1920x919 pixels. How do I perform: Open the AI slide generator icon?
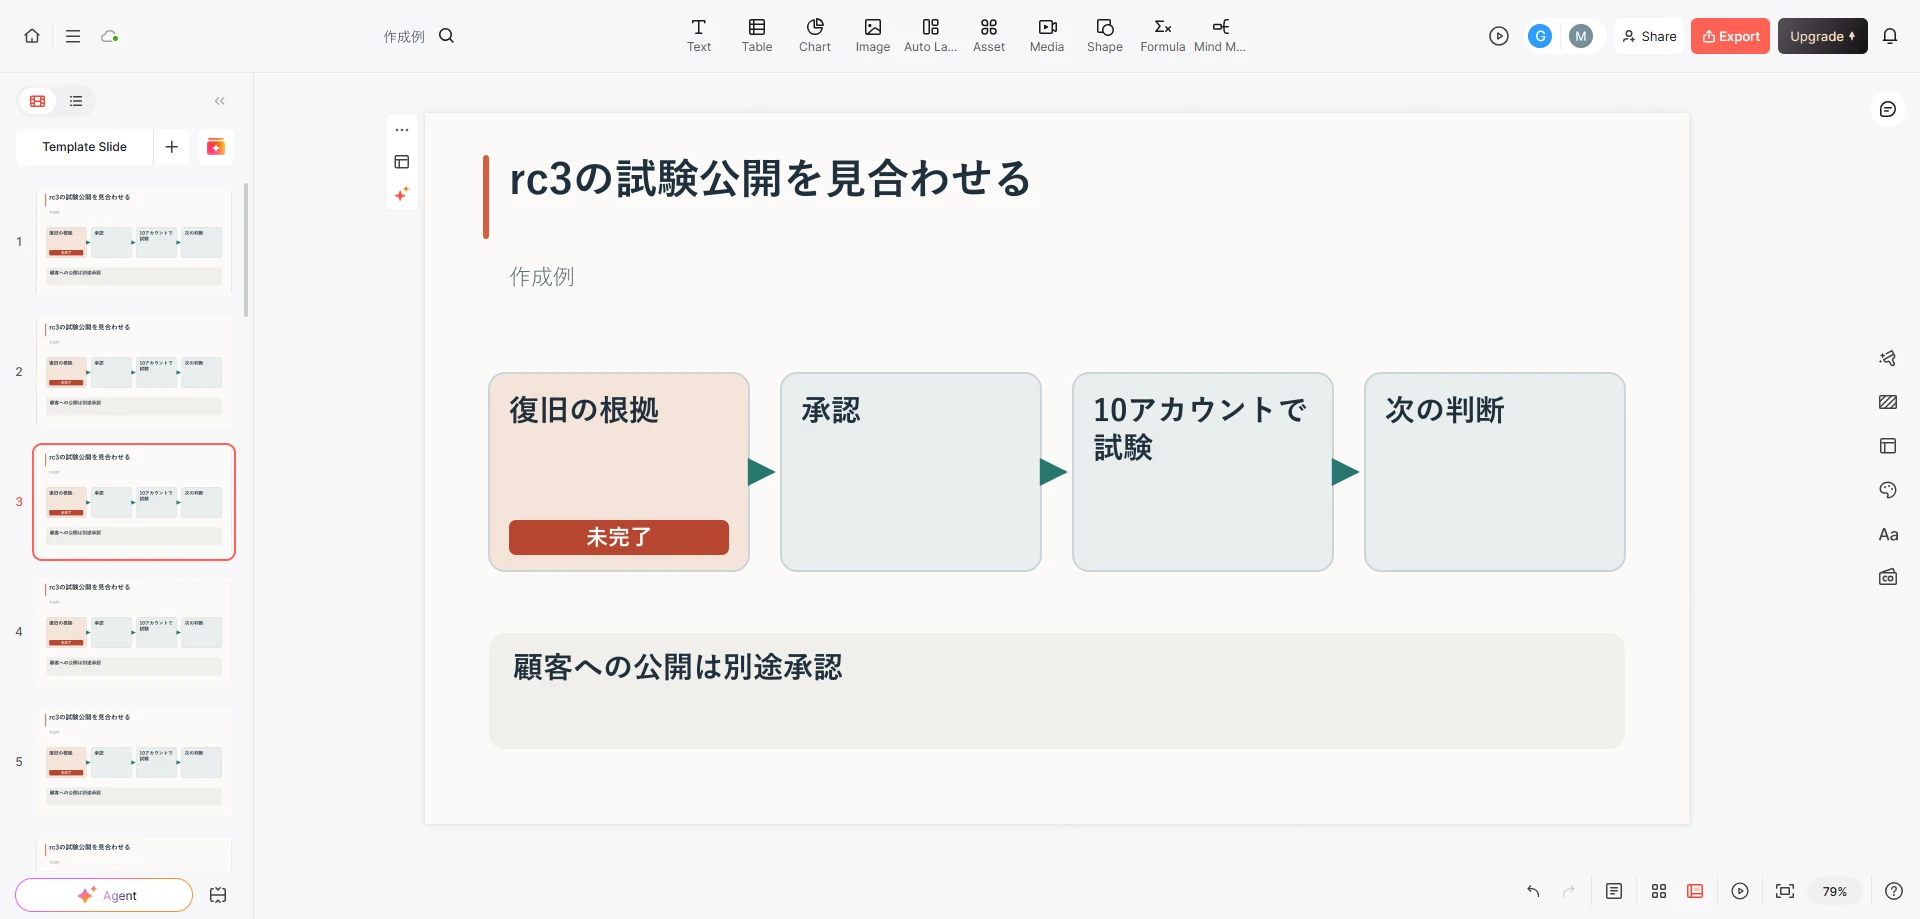pos(216,147)
